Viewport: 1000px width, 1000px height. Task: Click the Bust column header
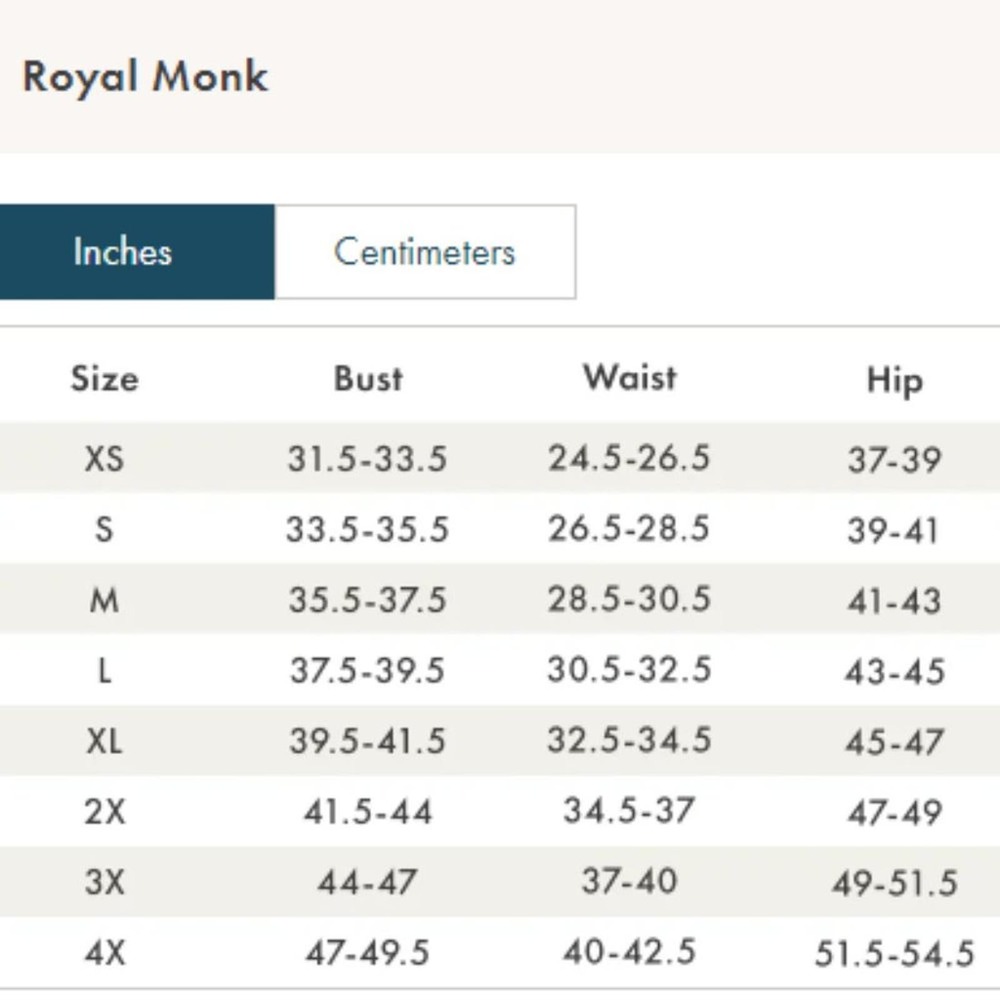[368, 379]
